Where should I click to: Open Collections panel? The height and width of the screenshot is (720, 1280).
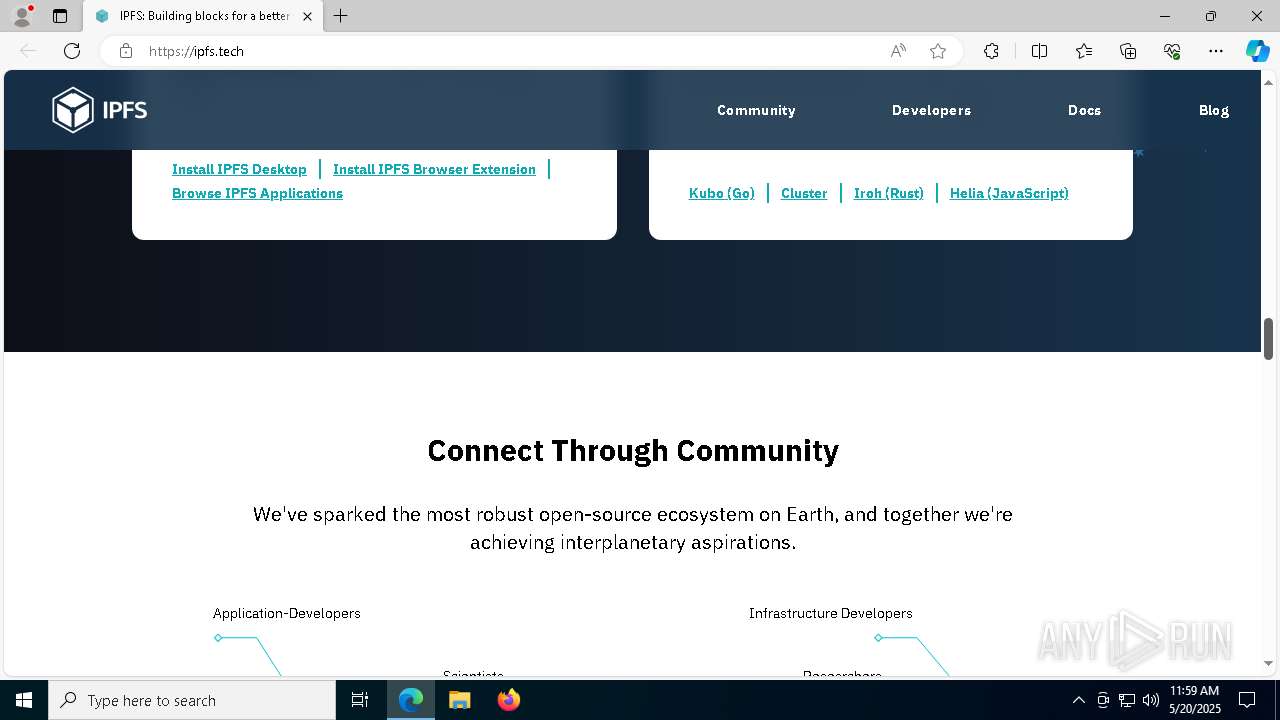(x=1128, y=51)
